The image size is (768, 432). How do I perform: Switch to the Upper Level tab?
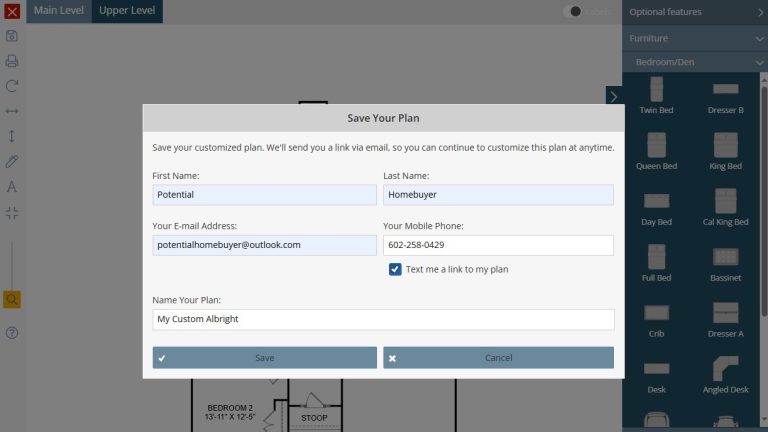point(127,10)
